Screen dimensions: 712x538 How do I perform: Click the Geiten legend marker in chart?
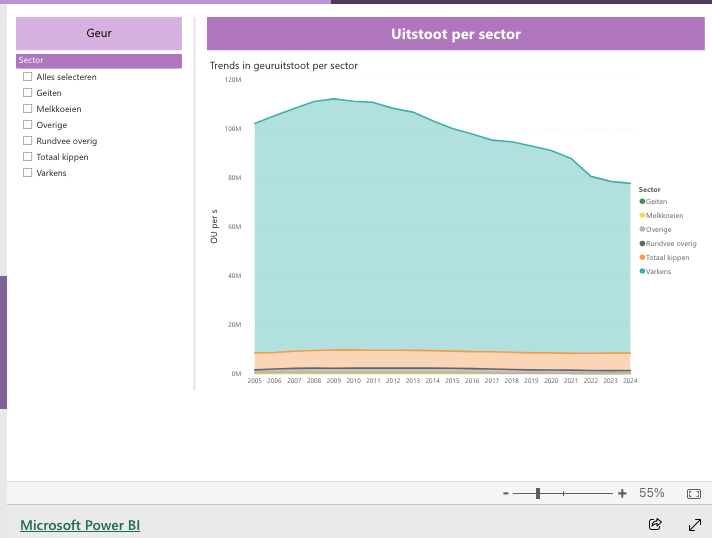642,202
